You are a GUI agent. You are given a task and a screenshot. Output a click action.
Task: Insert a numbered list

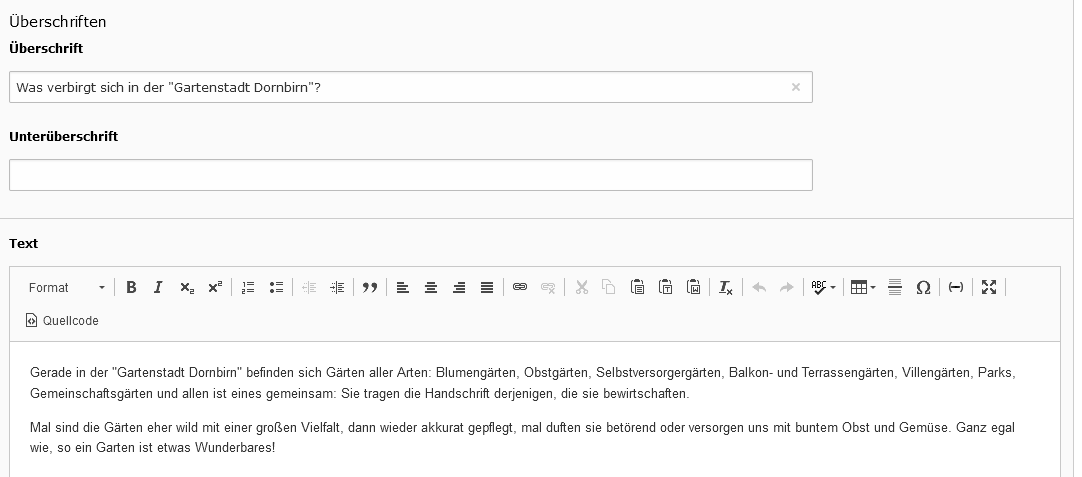click(248, 288)
